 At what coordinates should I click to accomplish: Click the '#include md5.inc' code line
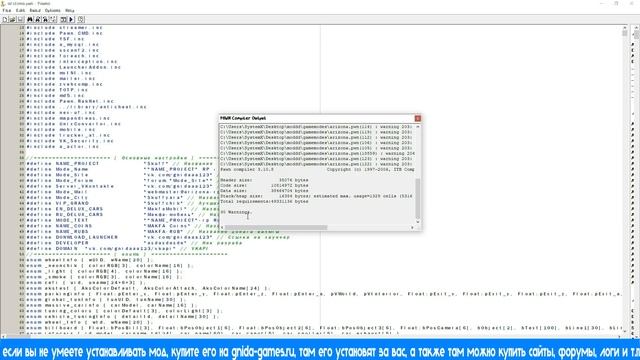[x=56, y=96]
